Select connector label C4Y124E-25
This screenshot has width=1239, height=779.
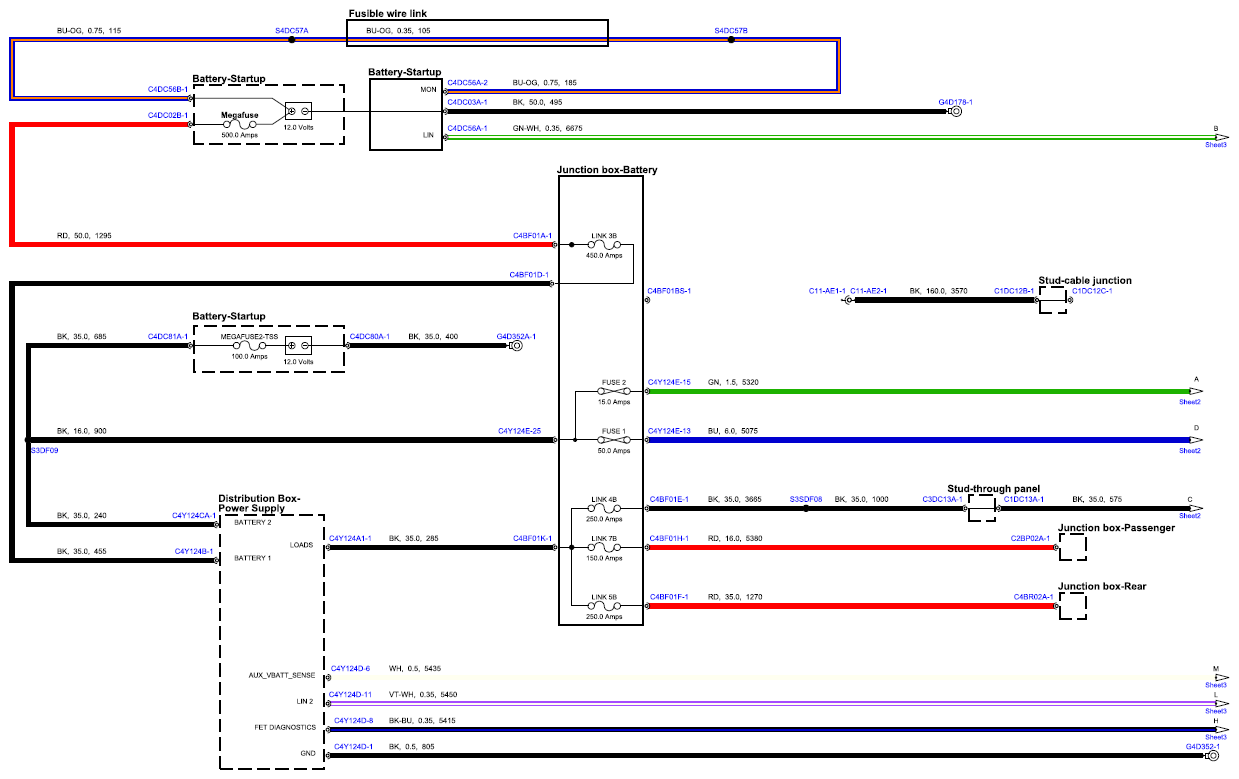[x=519, y=431]
